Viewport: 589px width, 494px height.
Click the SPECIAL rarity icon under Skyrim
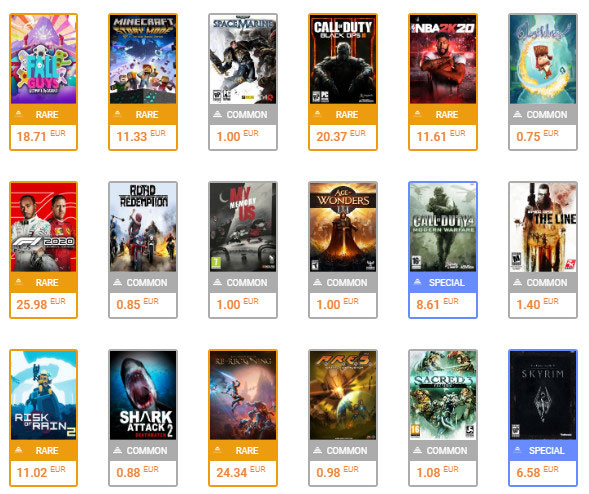pos(518,450)
